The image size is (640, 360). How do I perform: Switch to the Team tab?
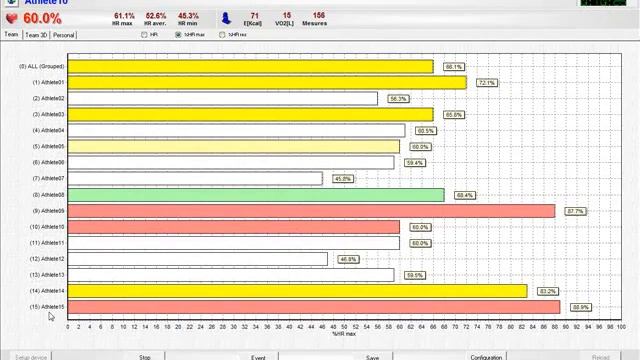(11, 35)
